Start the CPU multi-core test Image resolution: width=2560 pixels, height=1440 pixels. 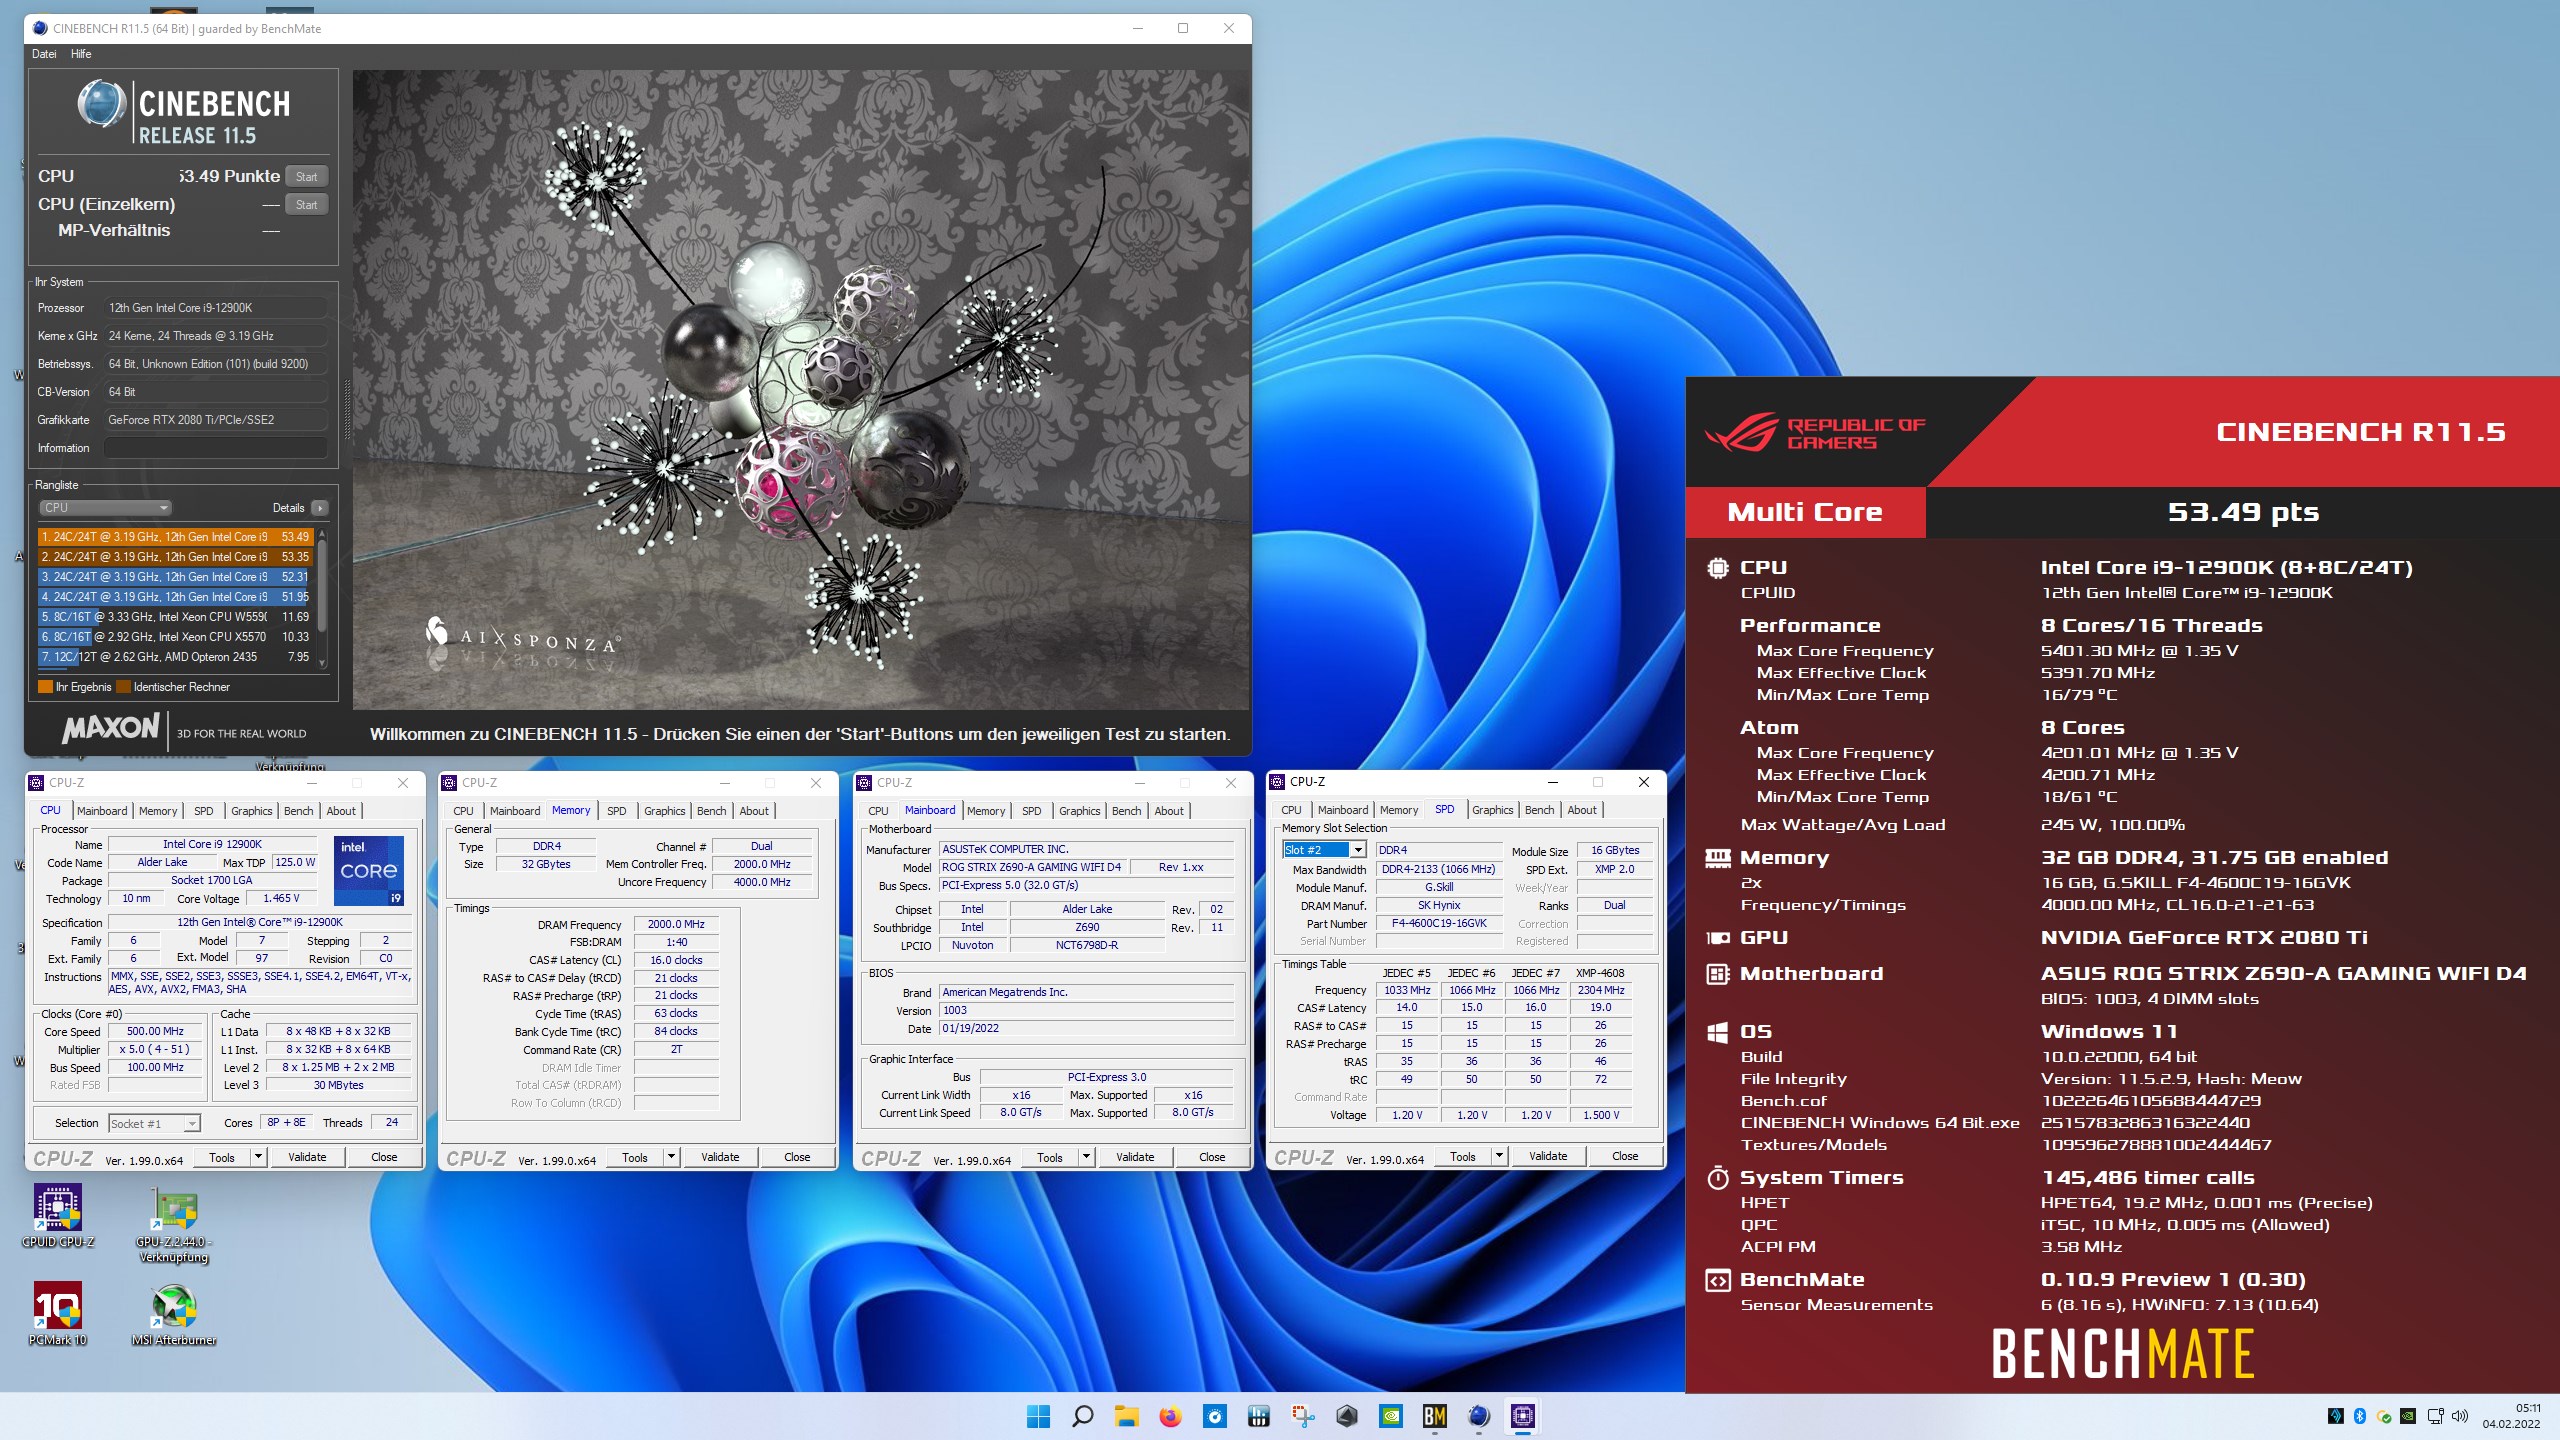point(306,176)
